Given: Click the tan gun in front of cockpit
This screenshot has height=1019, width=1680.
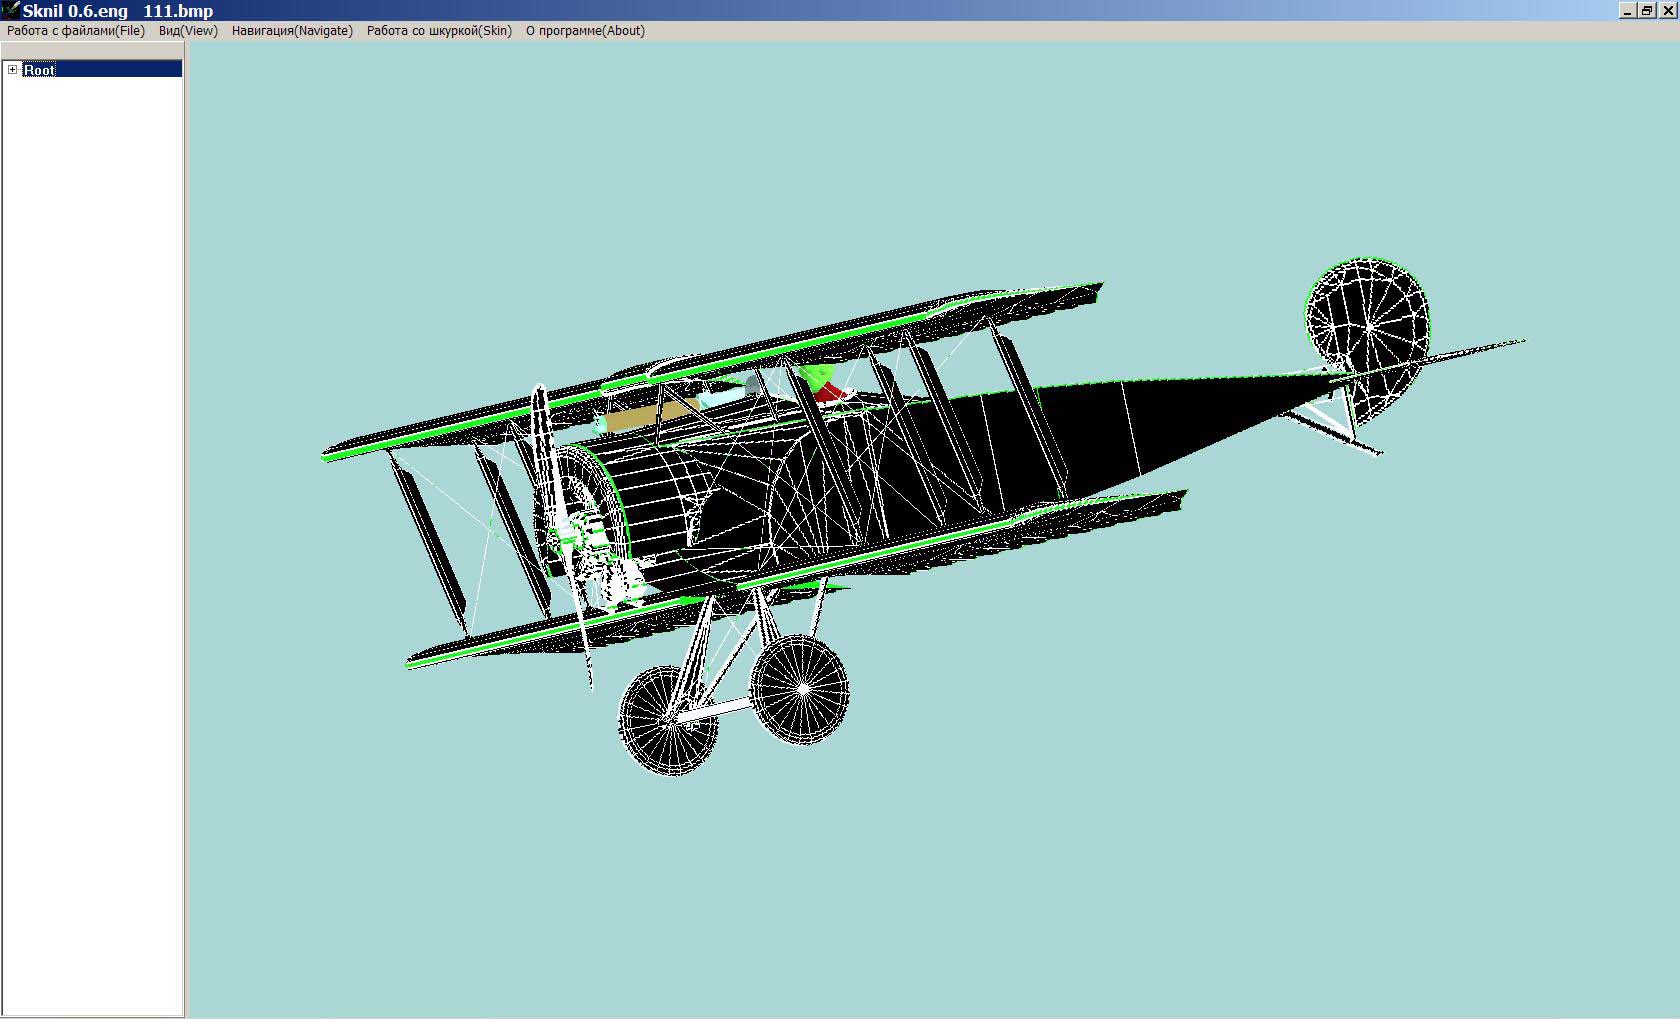Looking at the screenshot, I should pyautogui.click(x=650, y=413).
